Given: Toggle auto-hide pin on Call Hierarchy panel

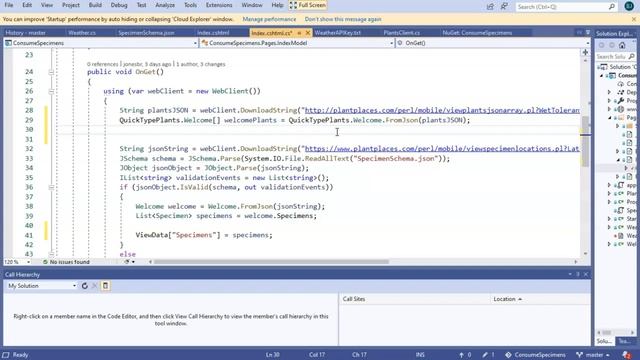Looking at the screenshot, I should (578, 274).
